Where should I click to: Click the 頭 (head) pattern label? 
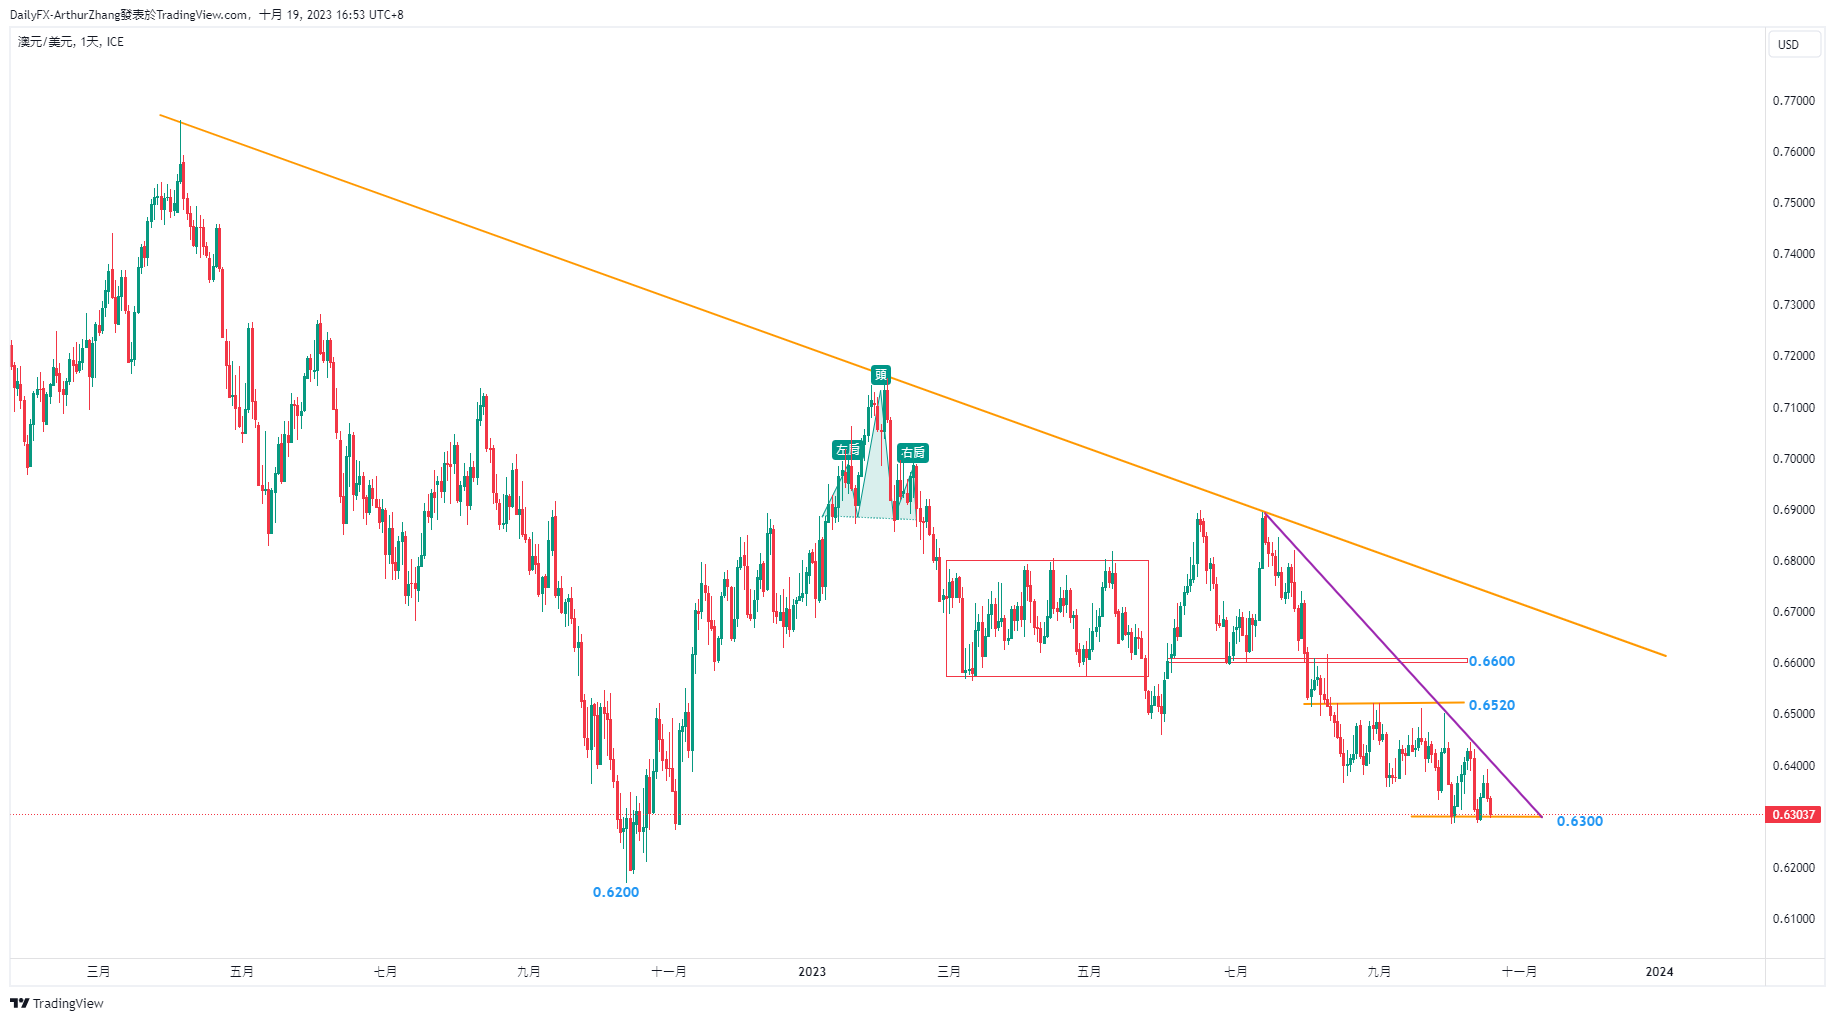[x=880, y=375]
